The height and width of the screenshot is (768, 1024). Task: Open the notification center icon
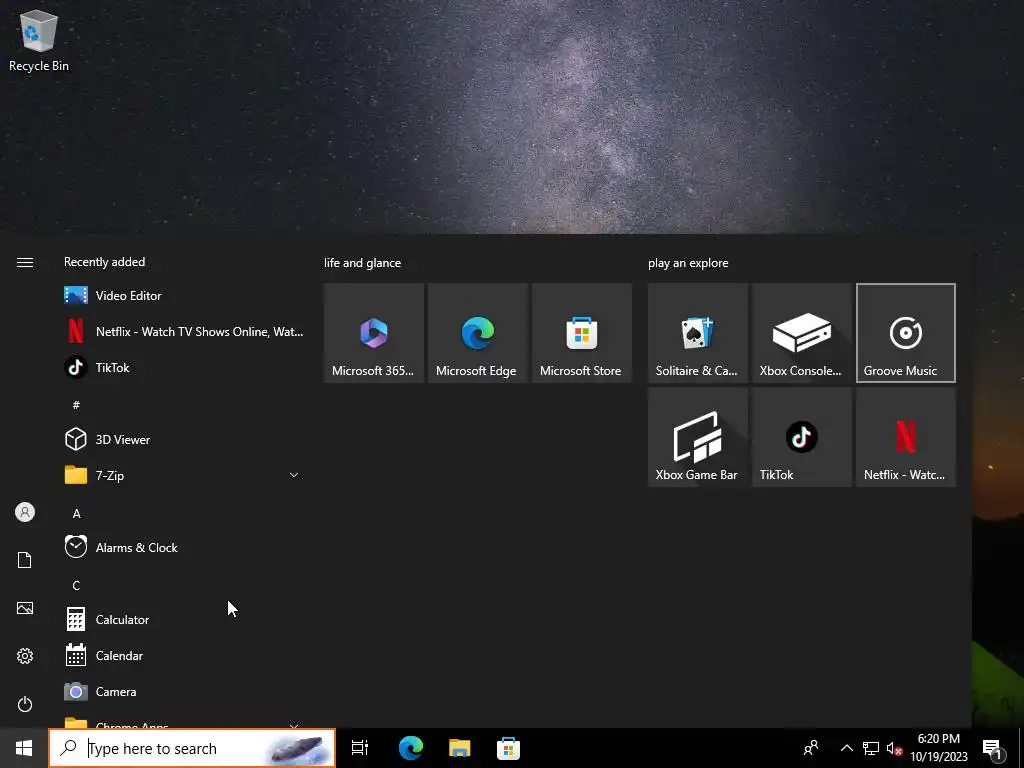(993, 748)
